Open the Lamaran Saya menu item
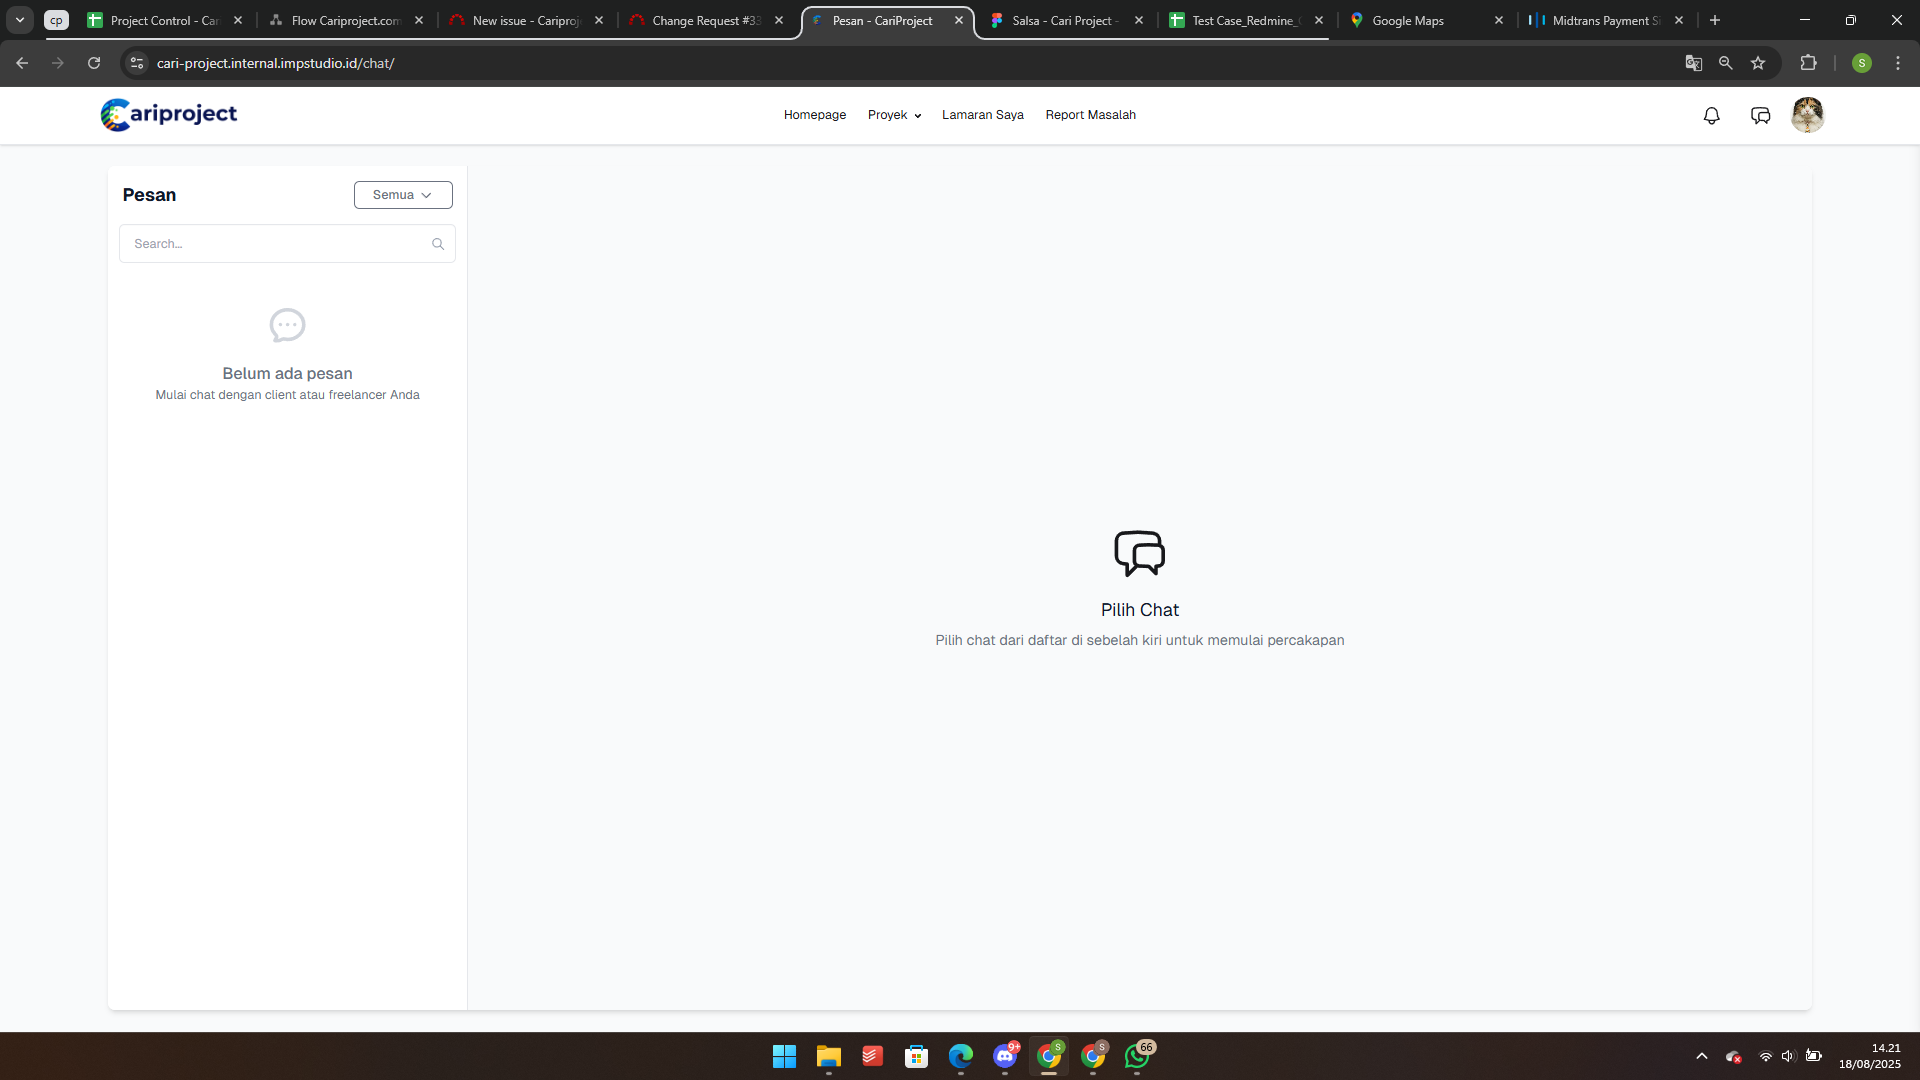The height and width of the screenshot is (1080, 1920). coord(982,115)
